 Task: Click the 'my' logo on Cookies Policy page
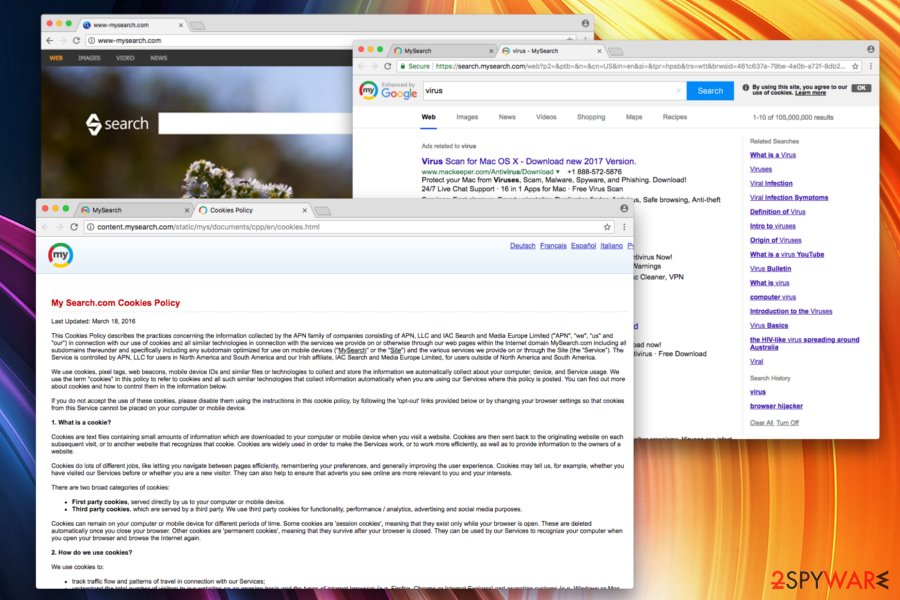click(60, 255)
